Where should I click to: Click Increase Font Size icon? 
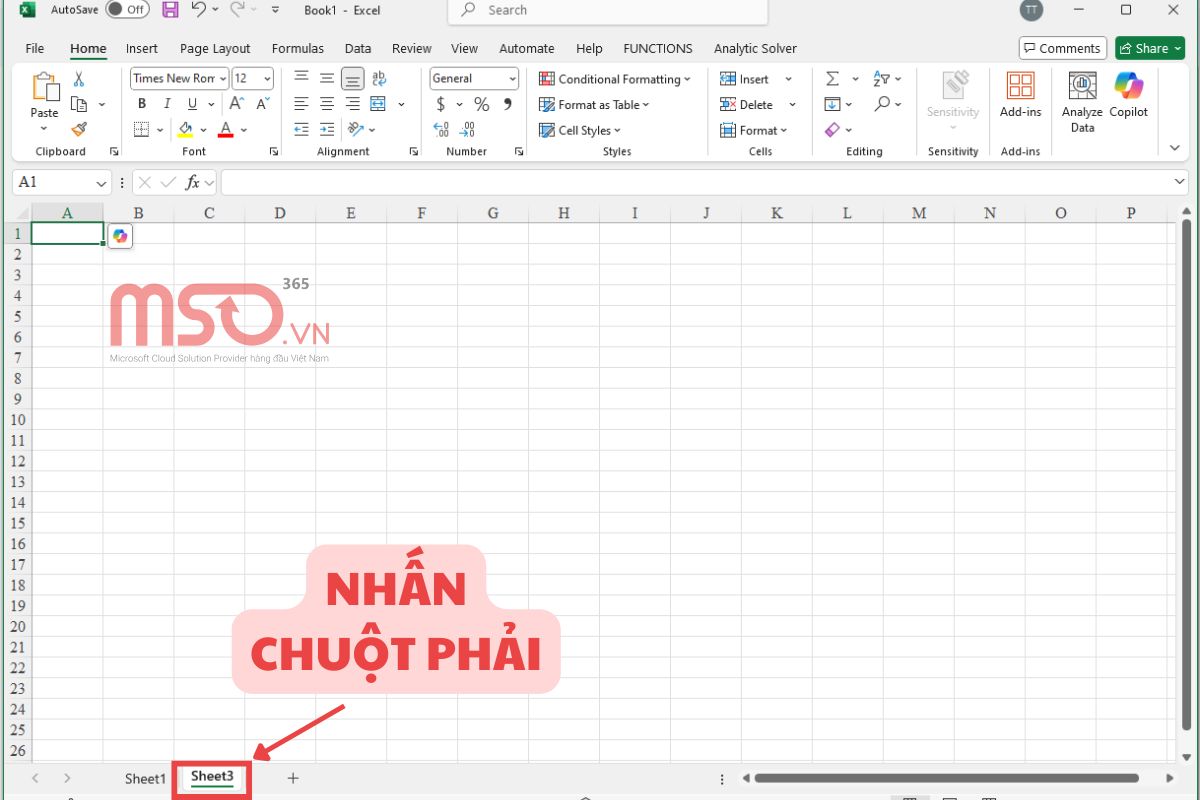pos(237,104)
